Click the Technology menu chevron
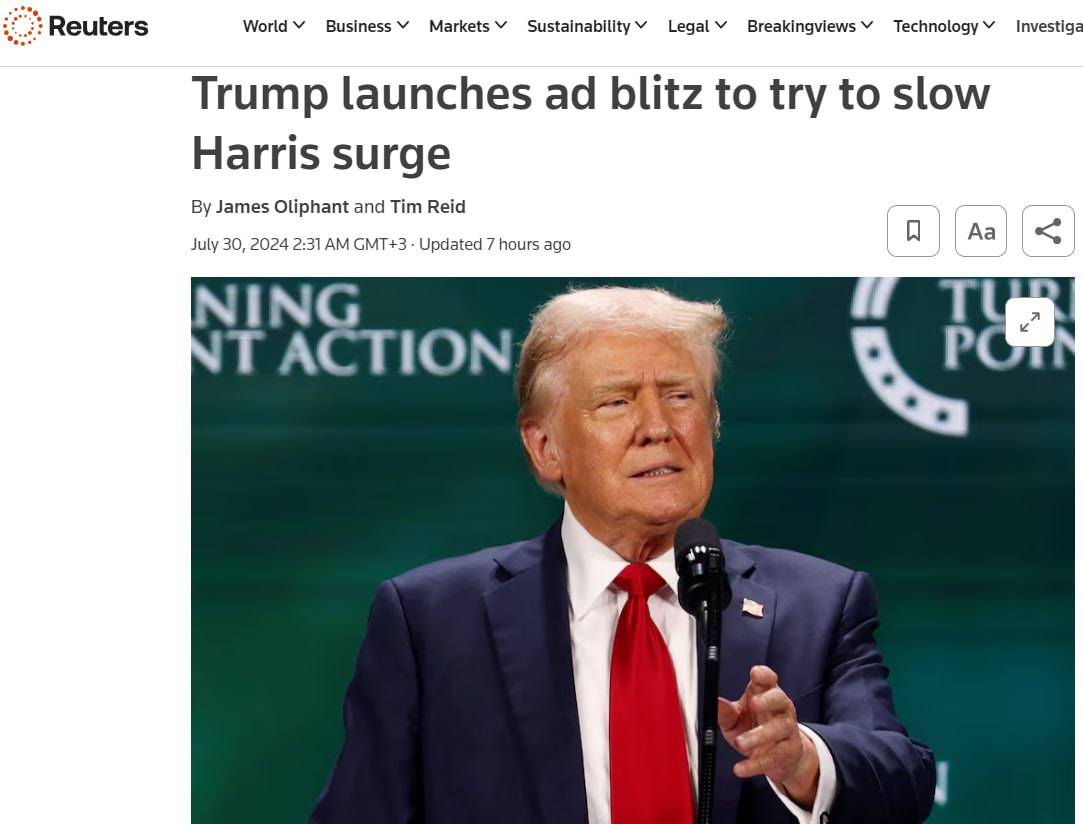The width and height of the screenshot is (1083, 824). click(x=989, y=26)
